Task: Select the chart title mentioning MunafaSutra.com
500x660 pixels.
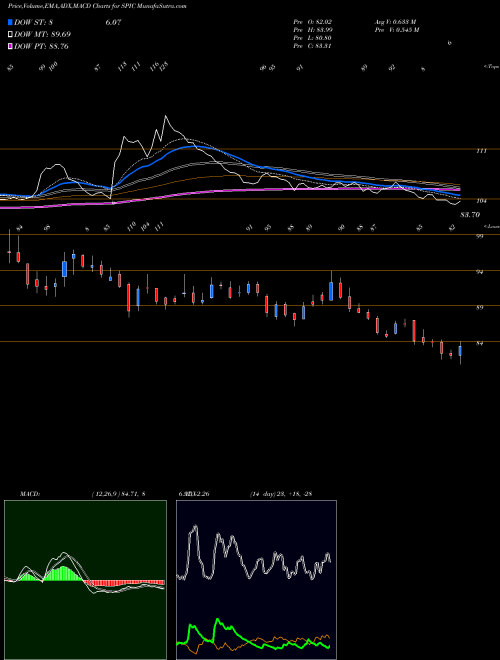Action: click(97, 6)
